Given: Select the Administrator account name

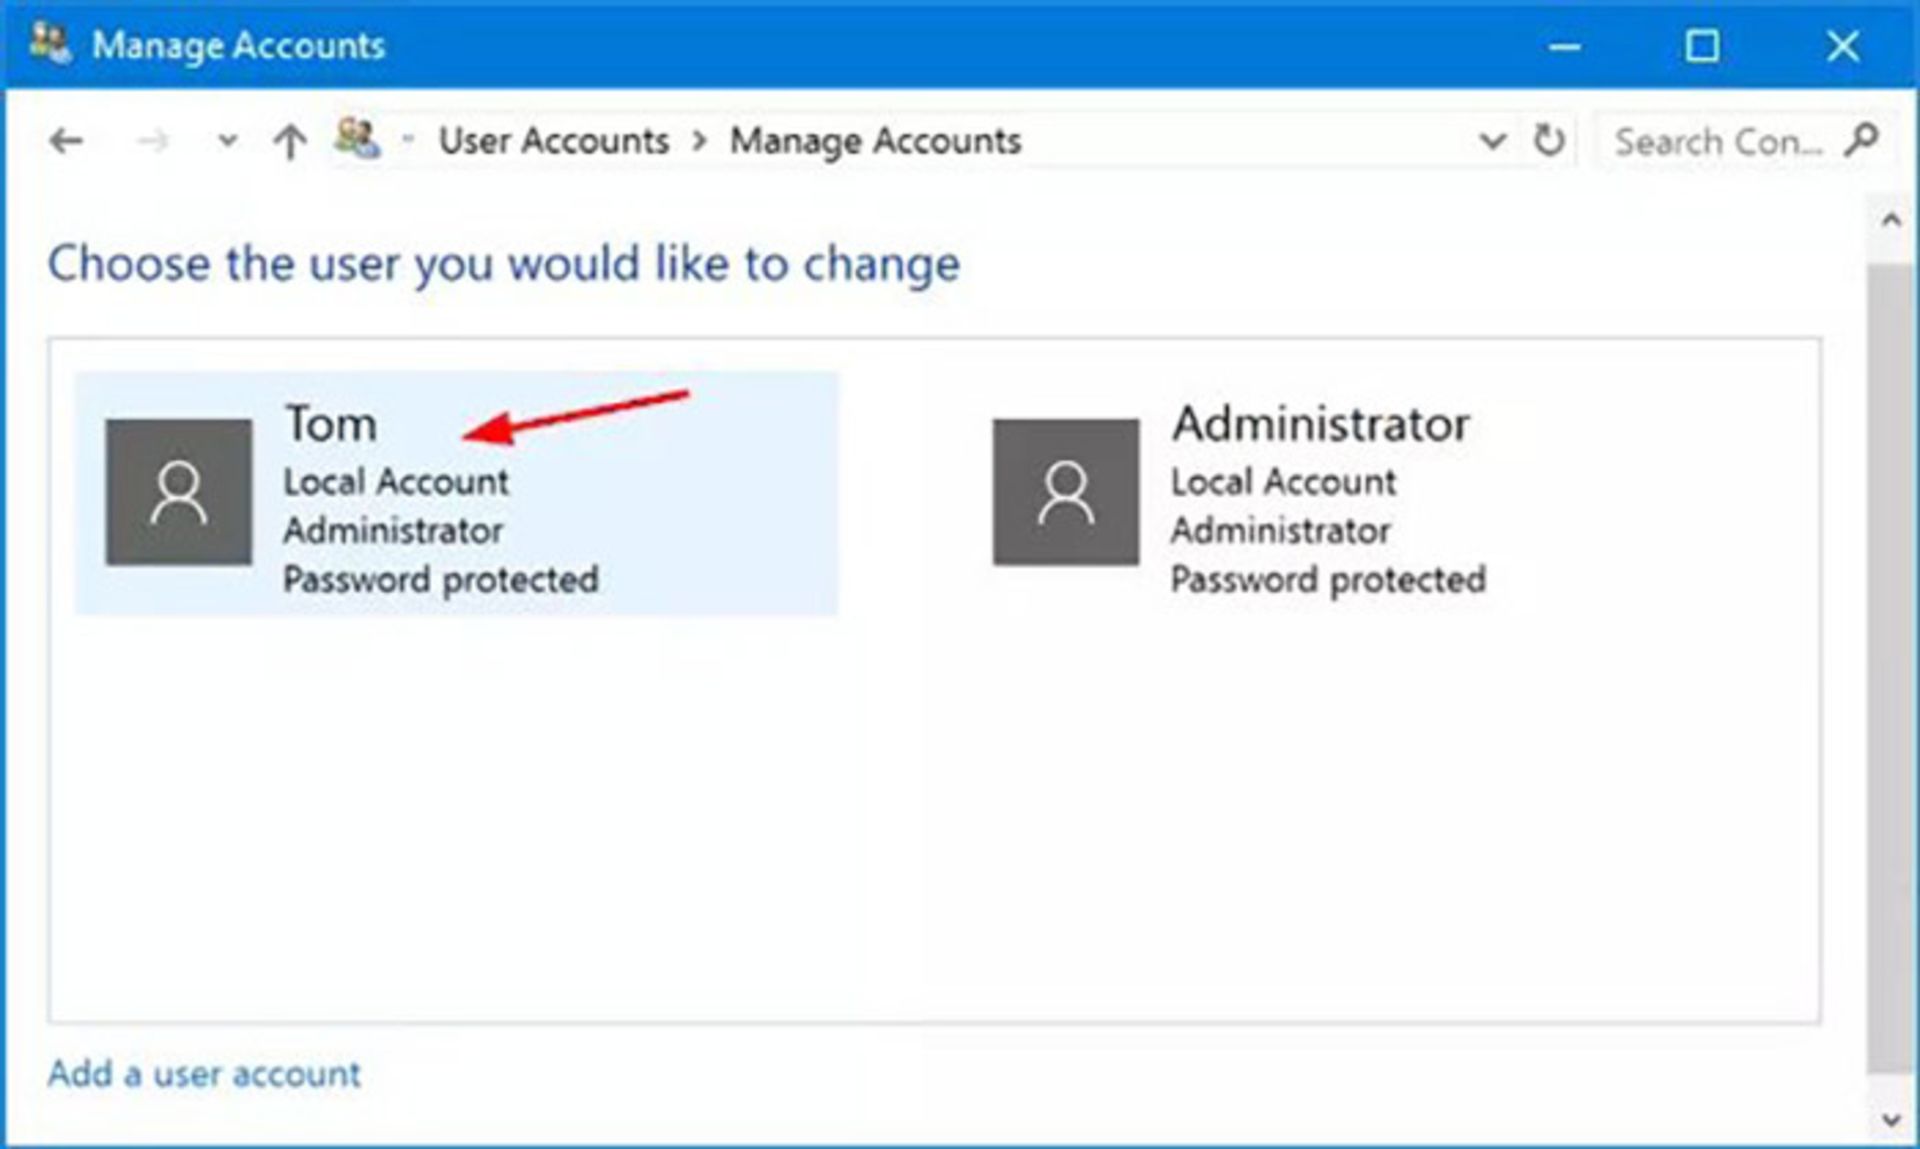Looking at the screenshot, I should [x=1320, y=424].
